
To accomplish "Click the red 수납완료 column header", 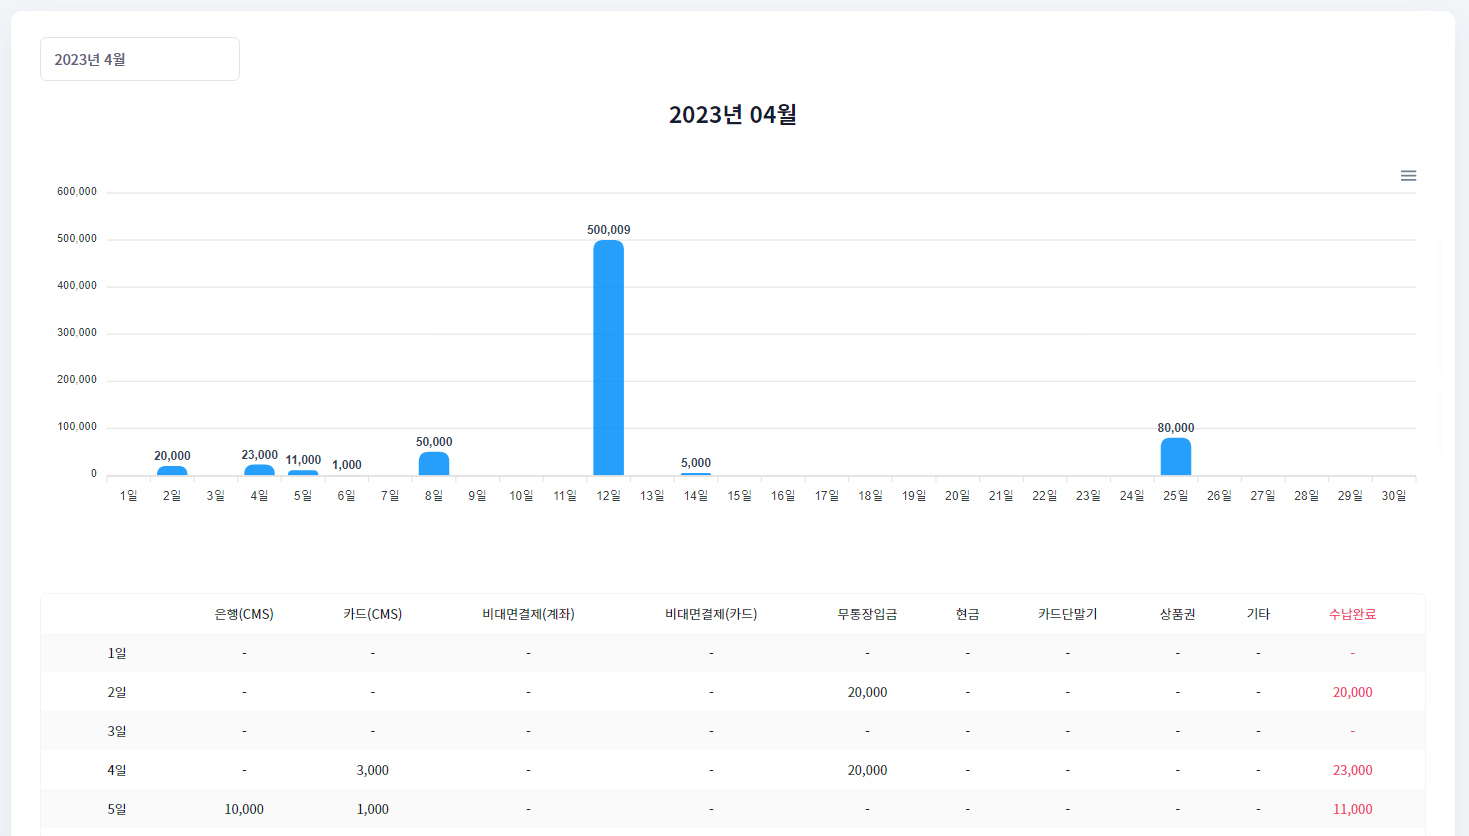I will (x=1352, y=614).
